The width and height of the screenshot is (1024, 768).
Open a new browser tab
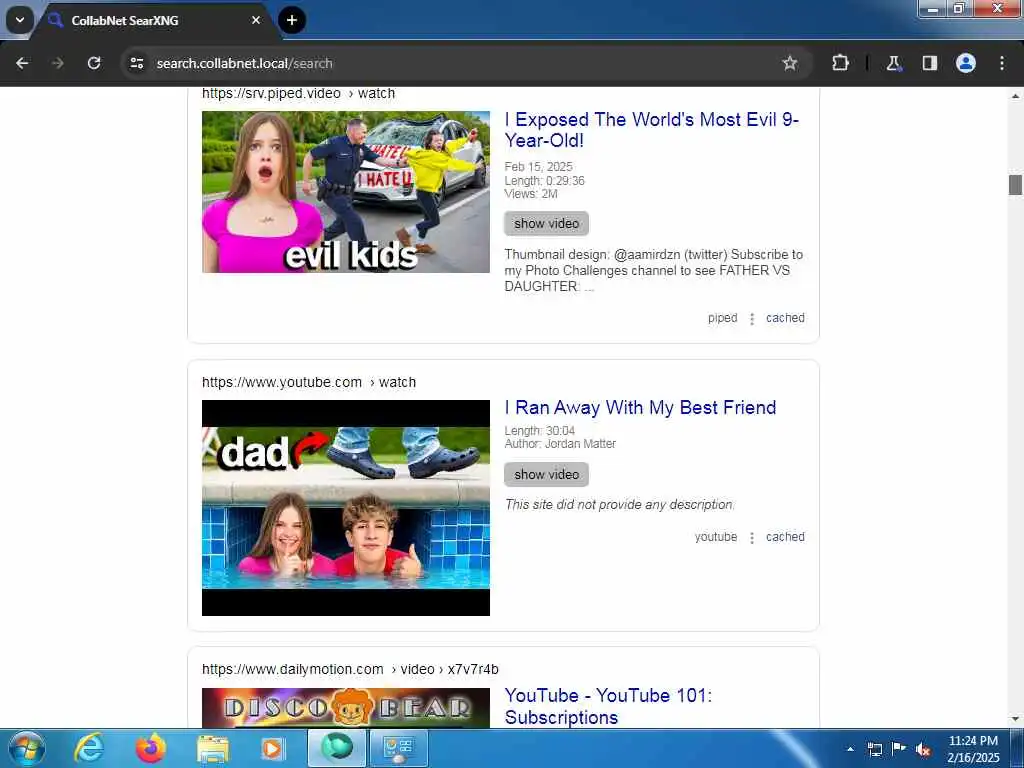point(292,20)
